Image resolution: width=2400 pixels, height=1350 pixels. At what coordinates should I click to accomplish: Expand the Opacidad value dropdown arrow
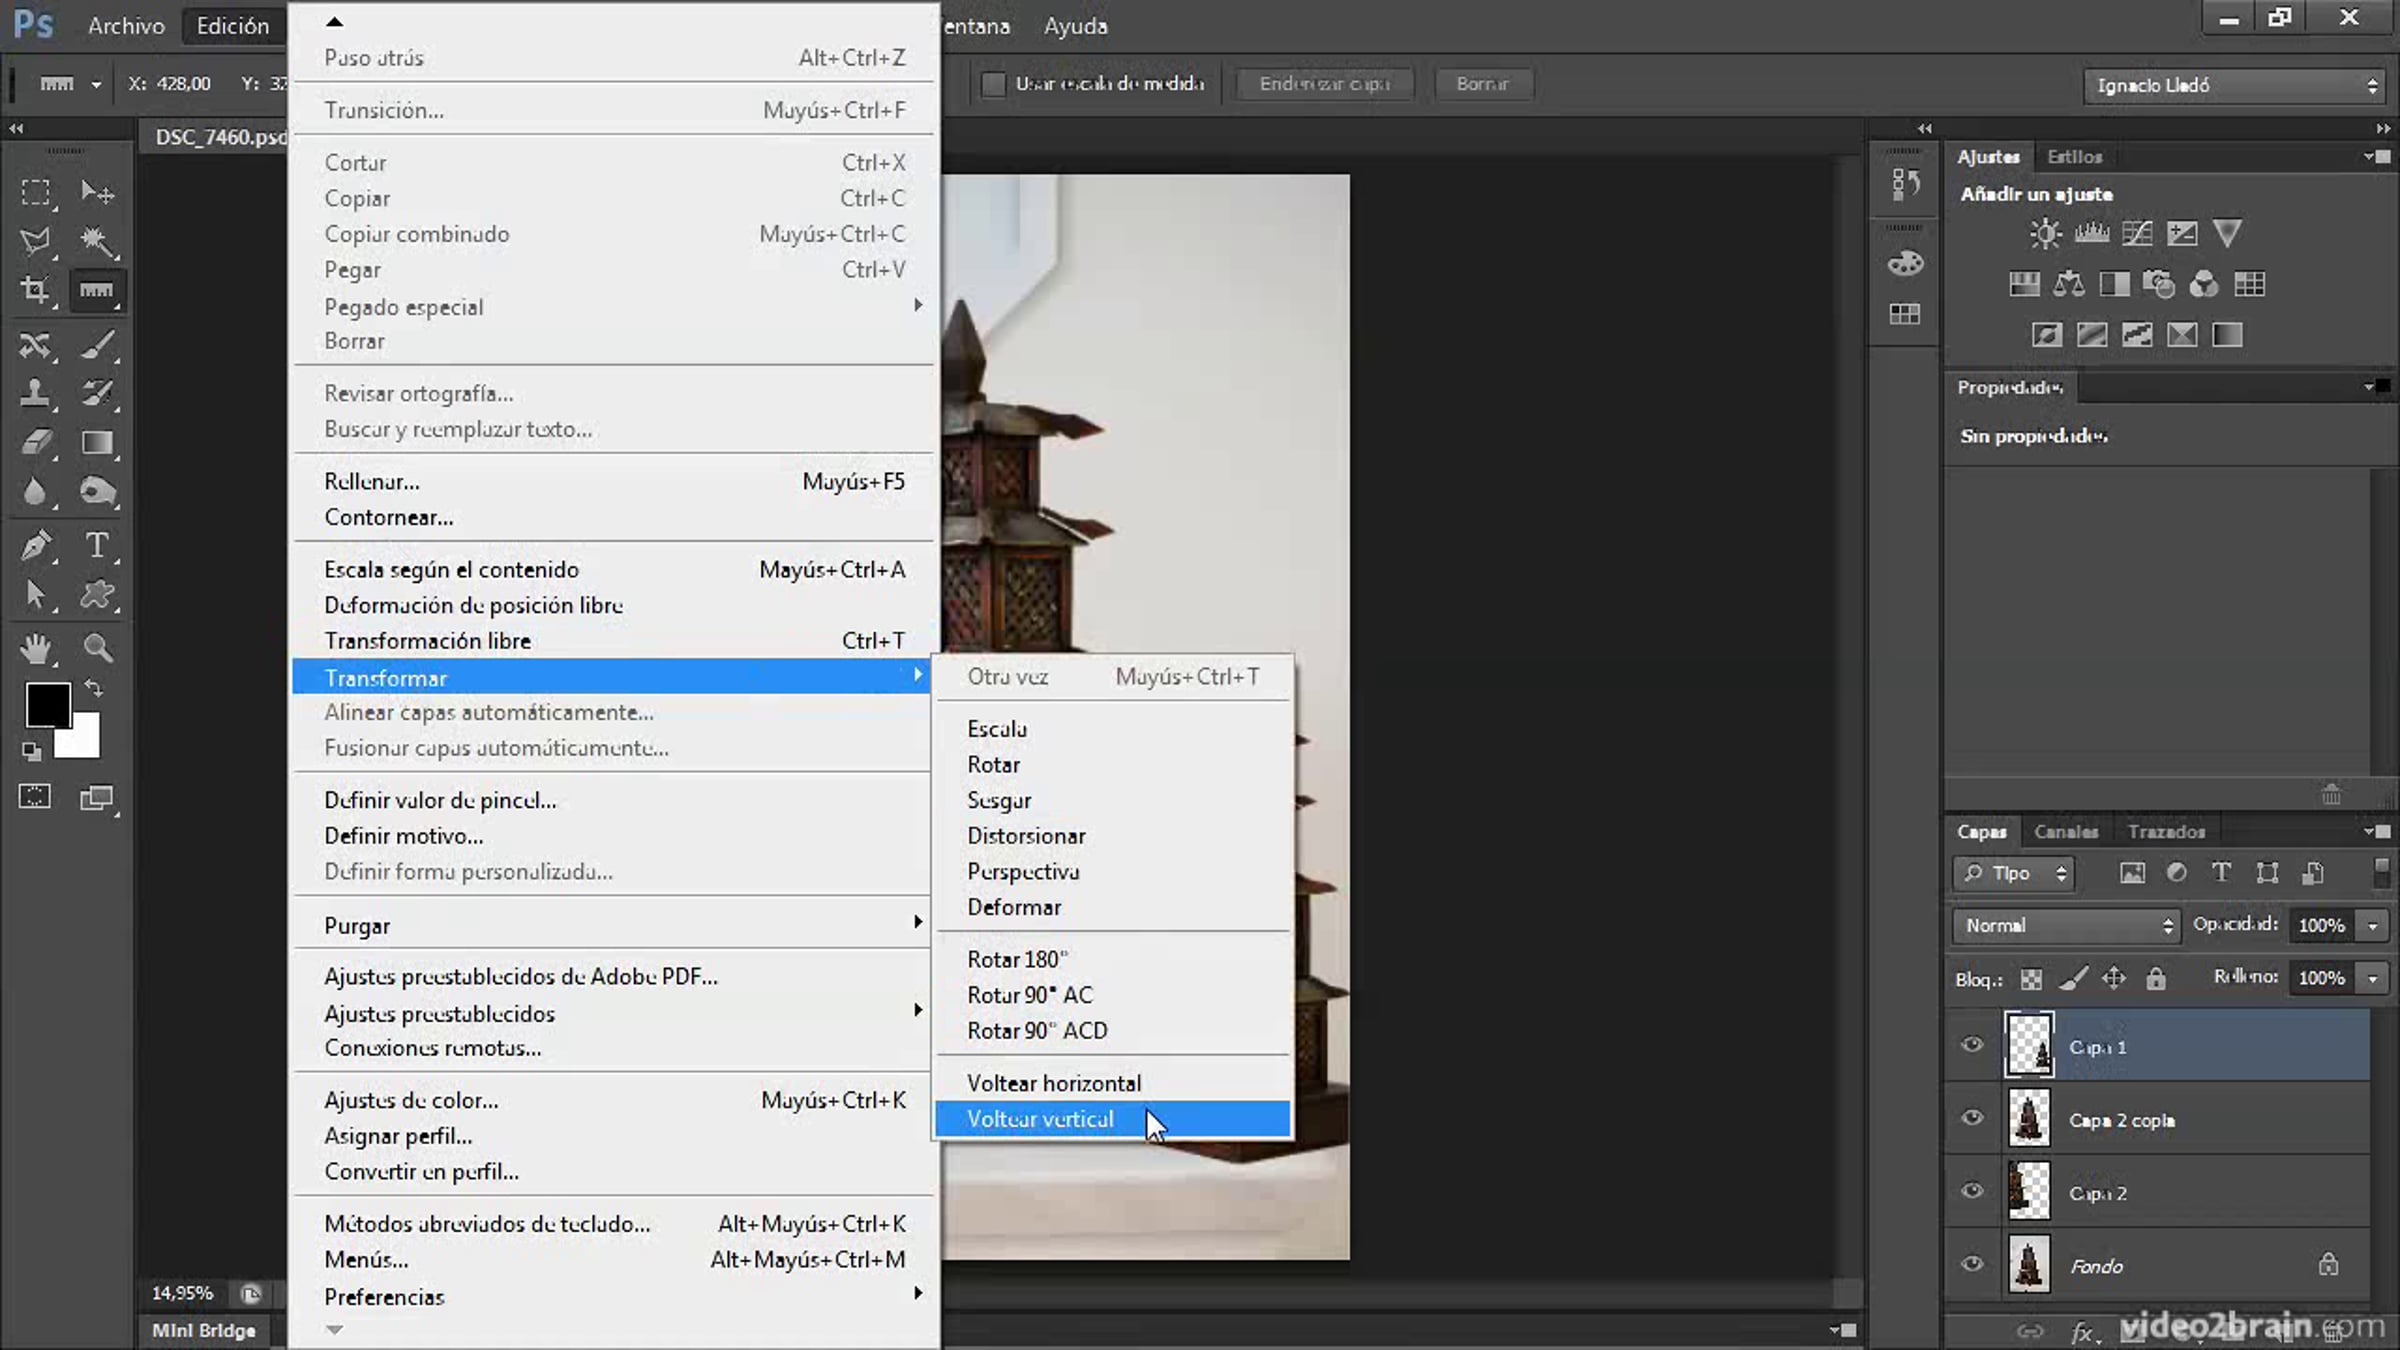(2373, 925)
